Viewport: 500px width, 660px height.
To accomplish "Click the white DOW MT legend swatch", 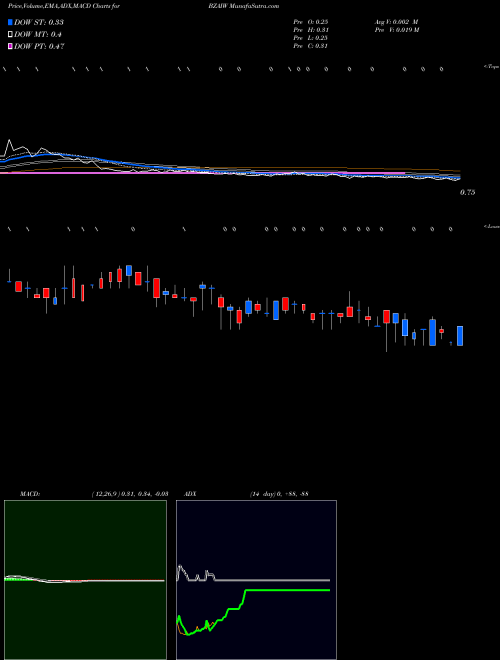I will [11, 35].
